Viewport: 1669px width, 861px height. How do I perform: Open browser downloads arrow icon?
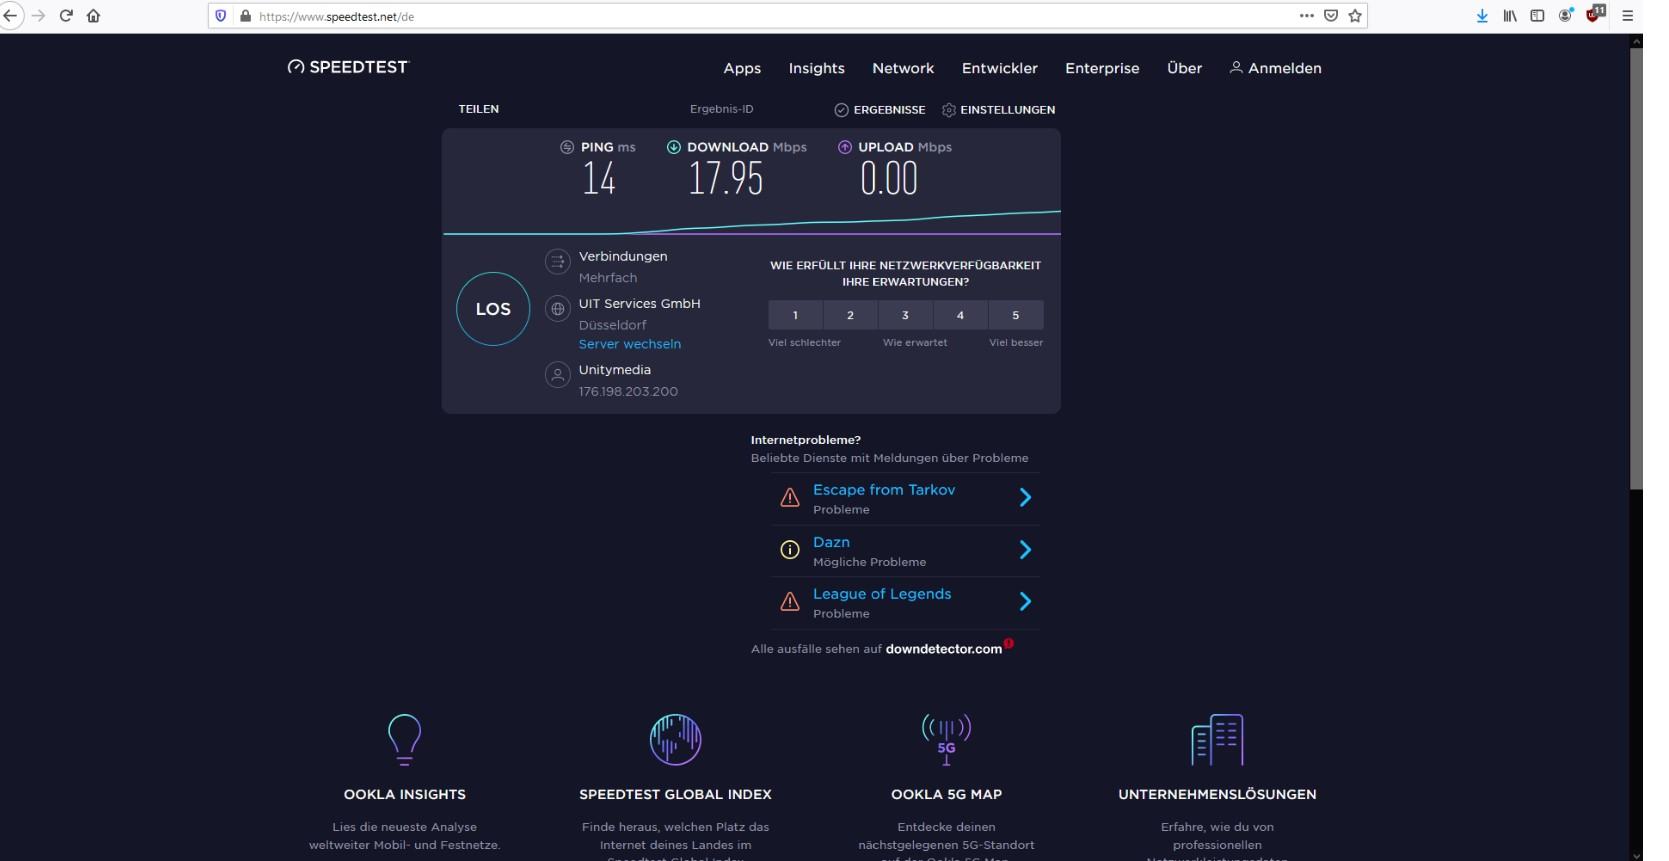point(1482,16)
